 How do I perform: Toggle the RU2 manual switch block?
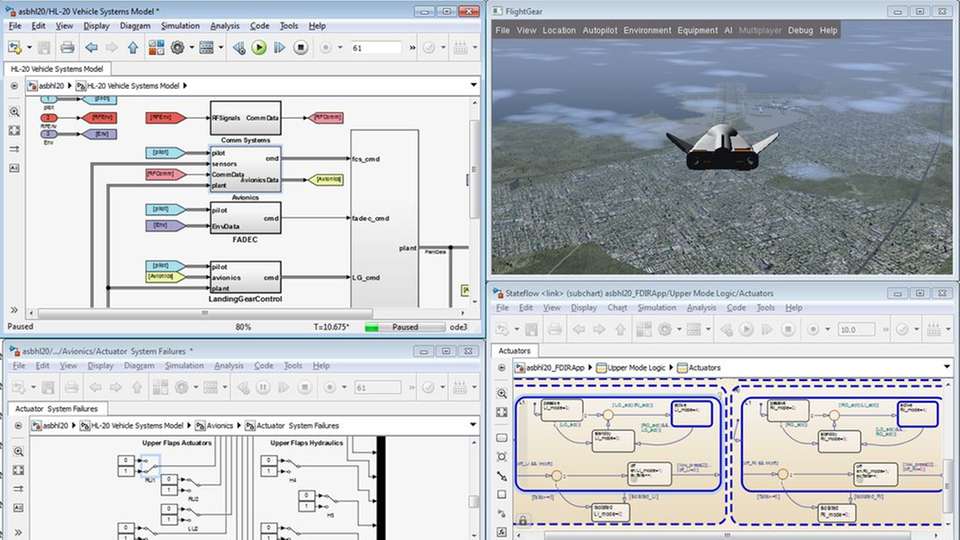pyautogui.click(x=193, y=484)
